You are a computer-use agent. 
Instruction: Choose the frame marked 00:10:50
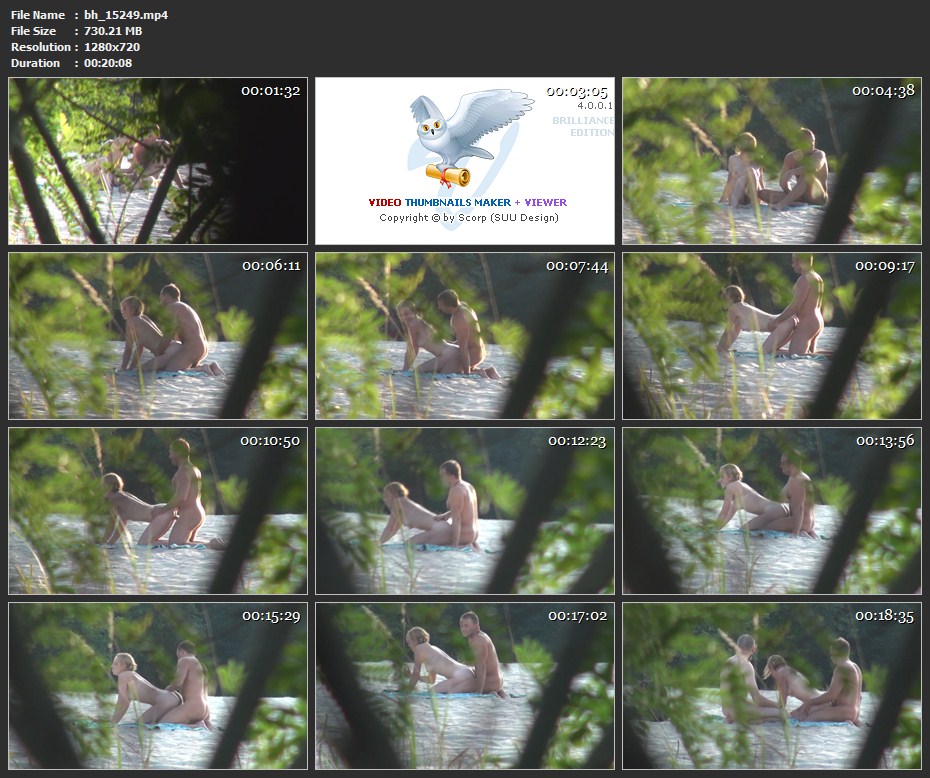point(158,511)
